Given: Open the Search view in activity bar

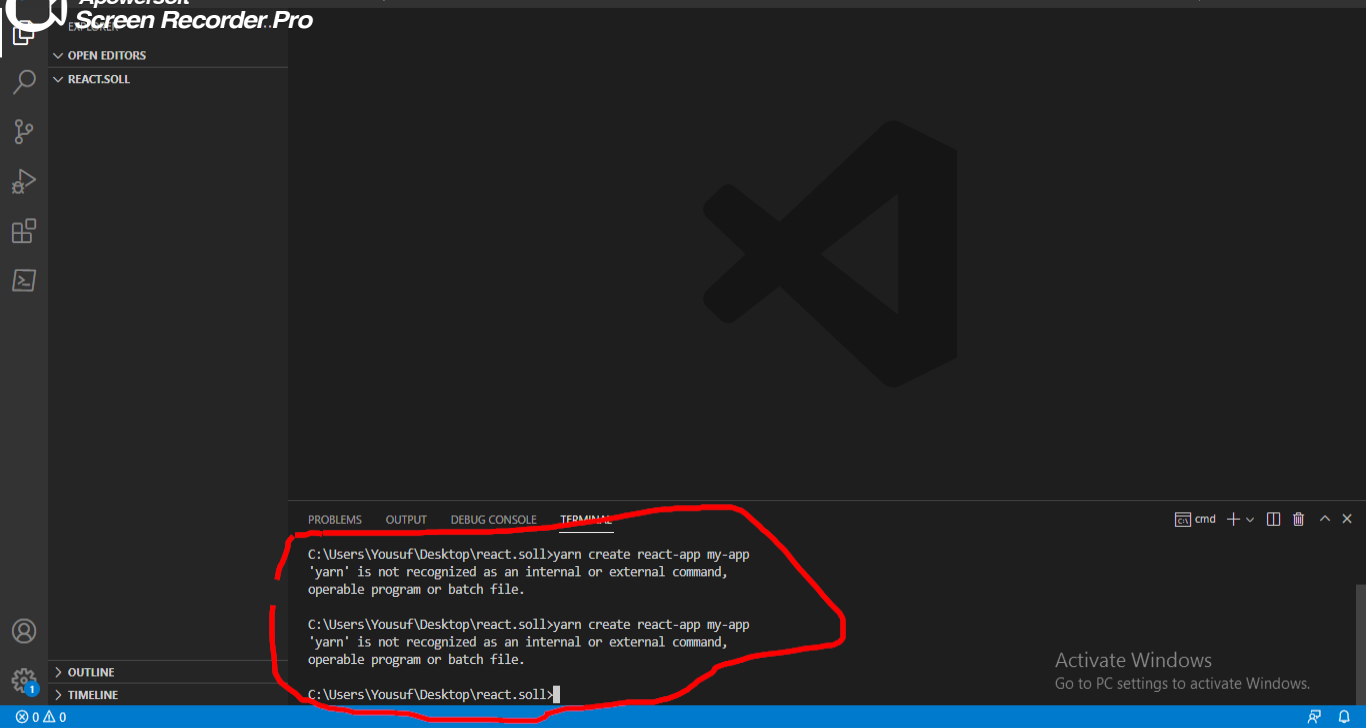Looking at the screenshot, I should point(24,82).
